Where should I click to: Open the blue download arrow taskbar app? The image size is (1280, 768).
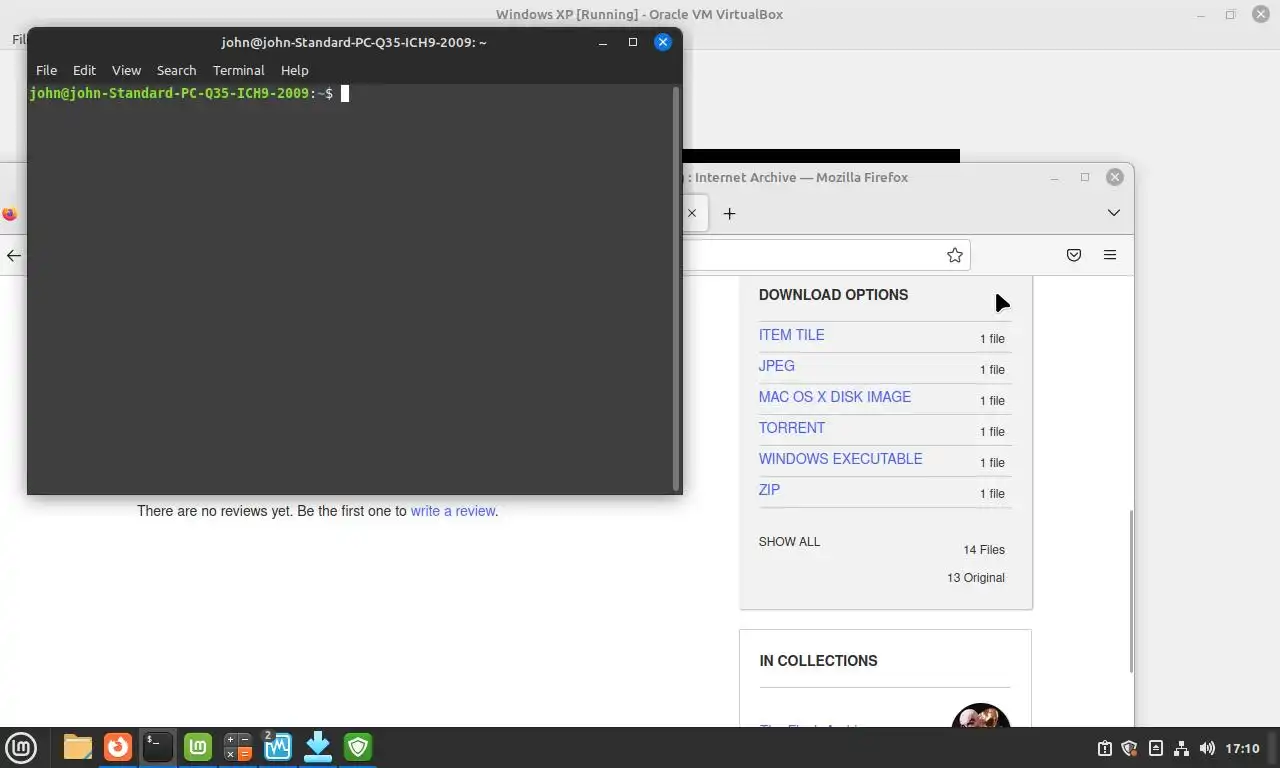pos(318,747)
